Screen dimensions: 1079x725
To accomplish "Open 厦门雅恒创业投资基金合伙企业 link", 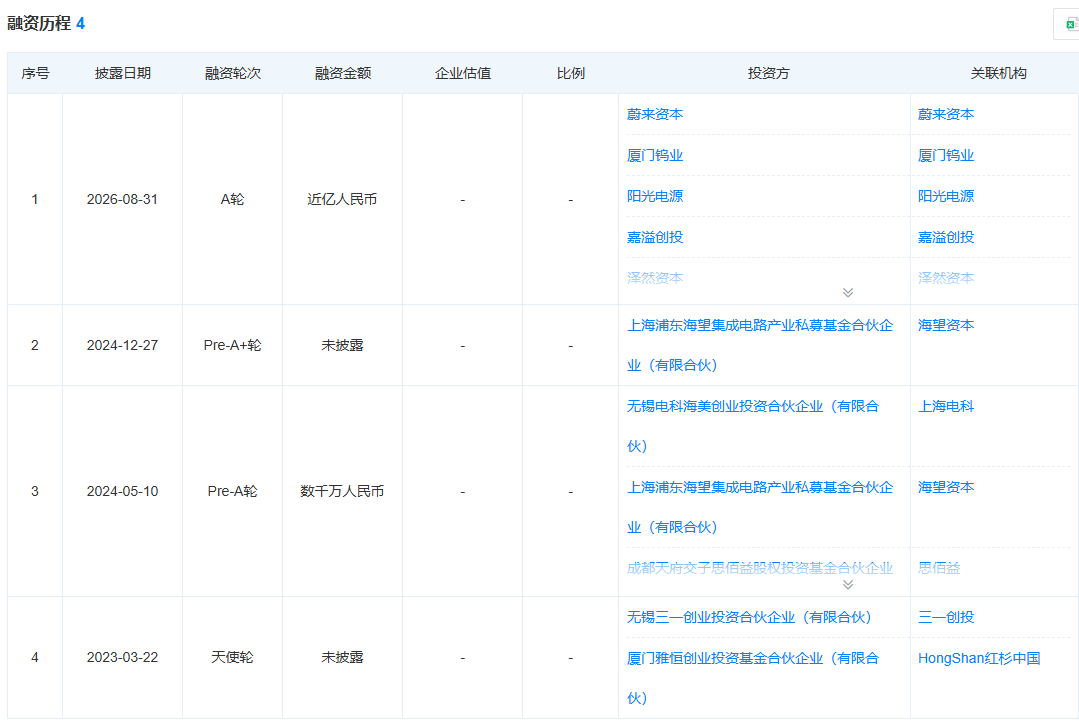I will (x=753, y=678).
